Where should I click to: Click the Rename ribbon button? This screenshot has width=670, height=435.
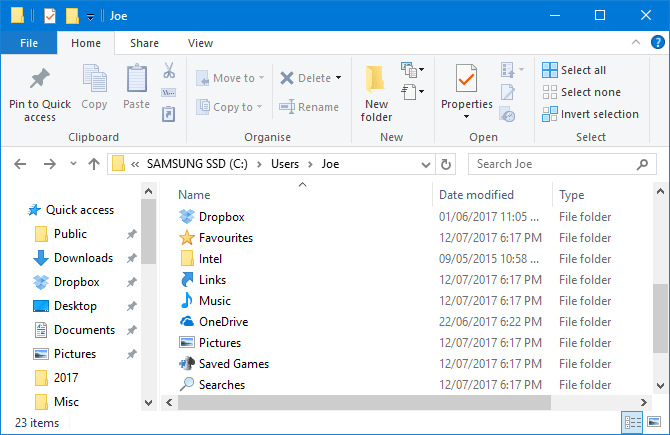coord(309,107)
